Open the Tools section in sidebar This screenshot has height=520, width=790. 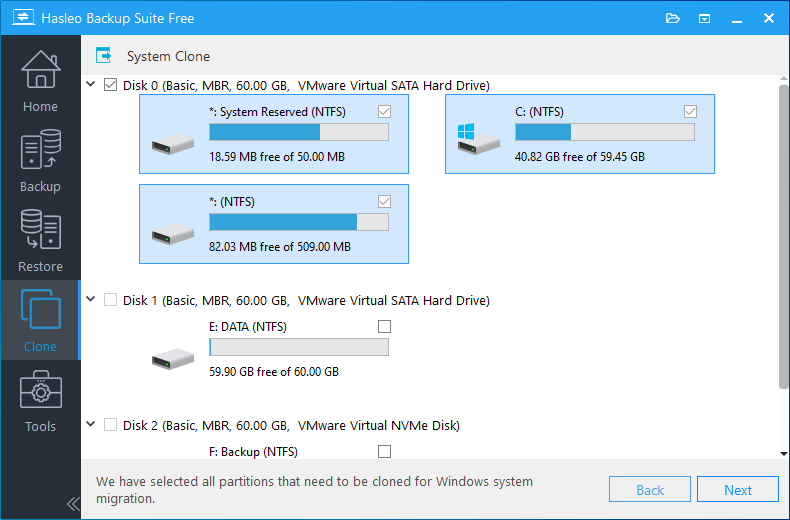tap(40, 401)
